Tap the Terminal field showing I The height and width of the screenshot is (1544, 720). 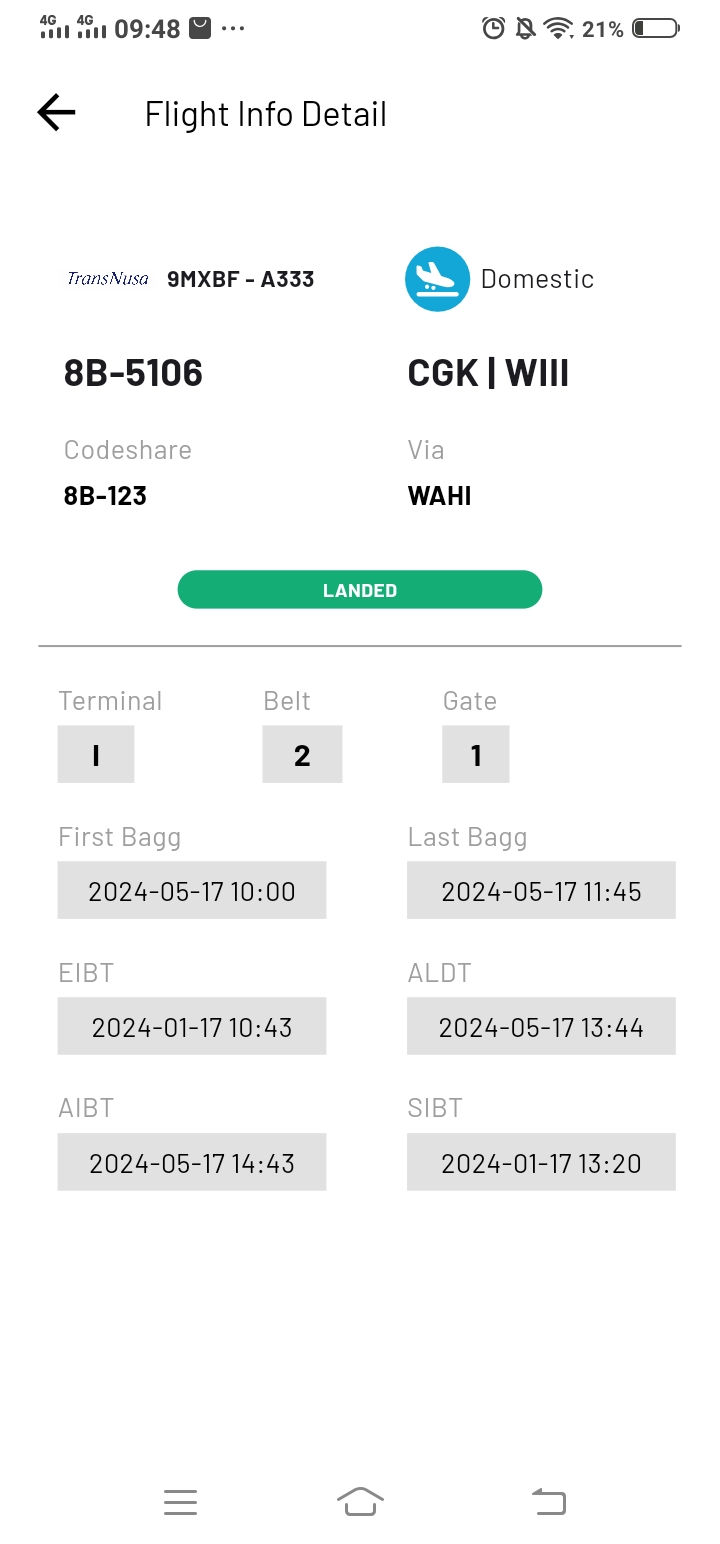[x=95, y=754]
